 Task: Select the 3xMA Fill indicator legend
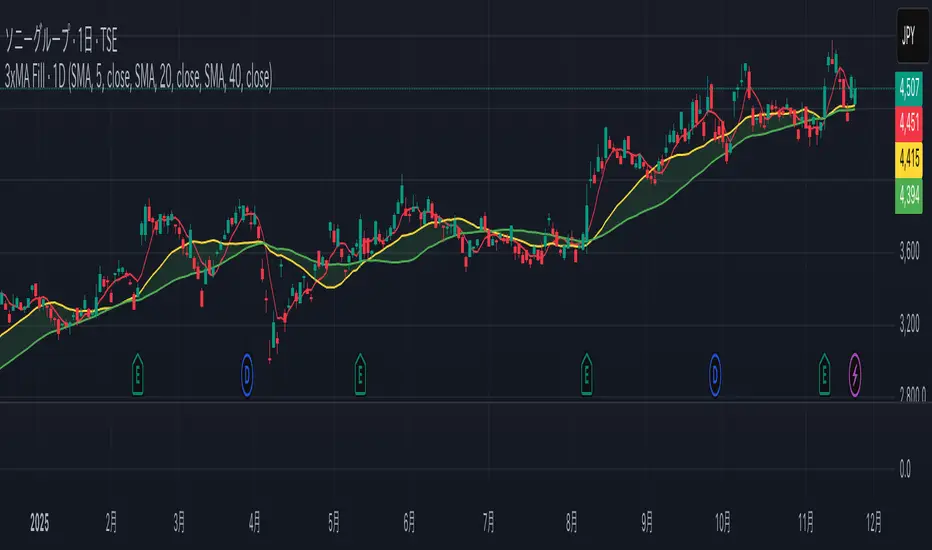click(x=138, y=77)
